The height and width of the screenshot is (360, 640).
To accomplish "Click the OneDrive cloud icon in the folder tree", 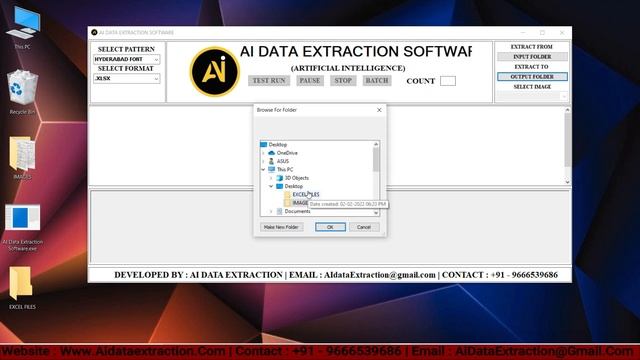I will (271, 153).
